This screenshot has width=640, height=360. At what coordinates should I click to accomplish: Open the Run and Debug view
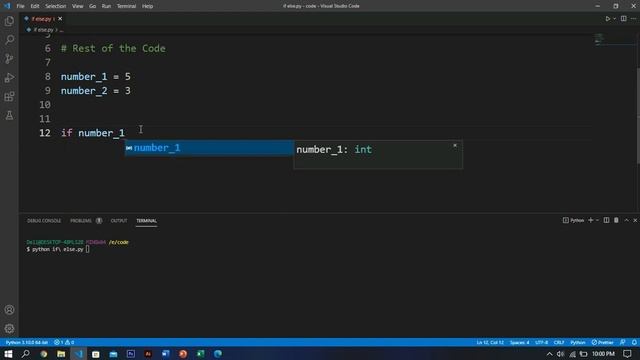(x=9, y=78)
